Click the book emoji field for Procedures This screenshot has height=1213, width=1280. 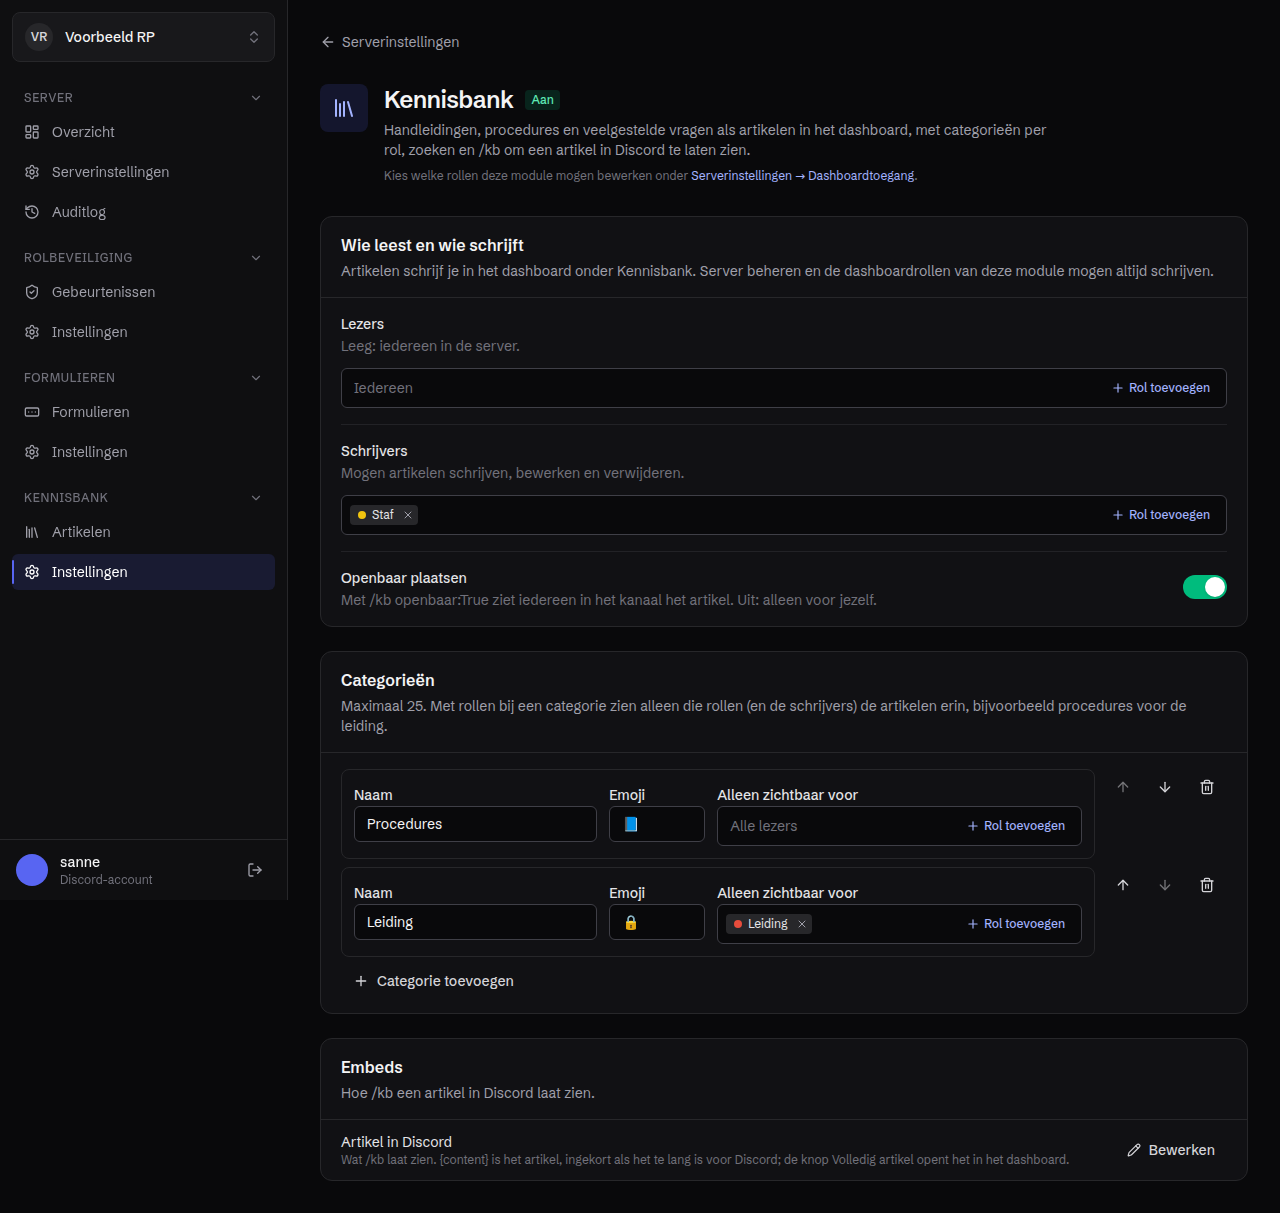tap(657, 824)
